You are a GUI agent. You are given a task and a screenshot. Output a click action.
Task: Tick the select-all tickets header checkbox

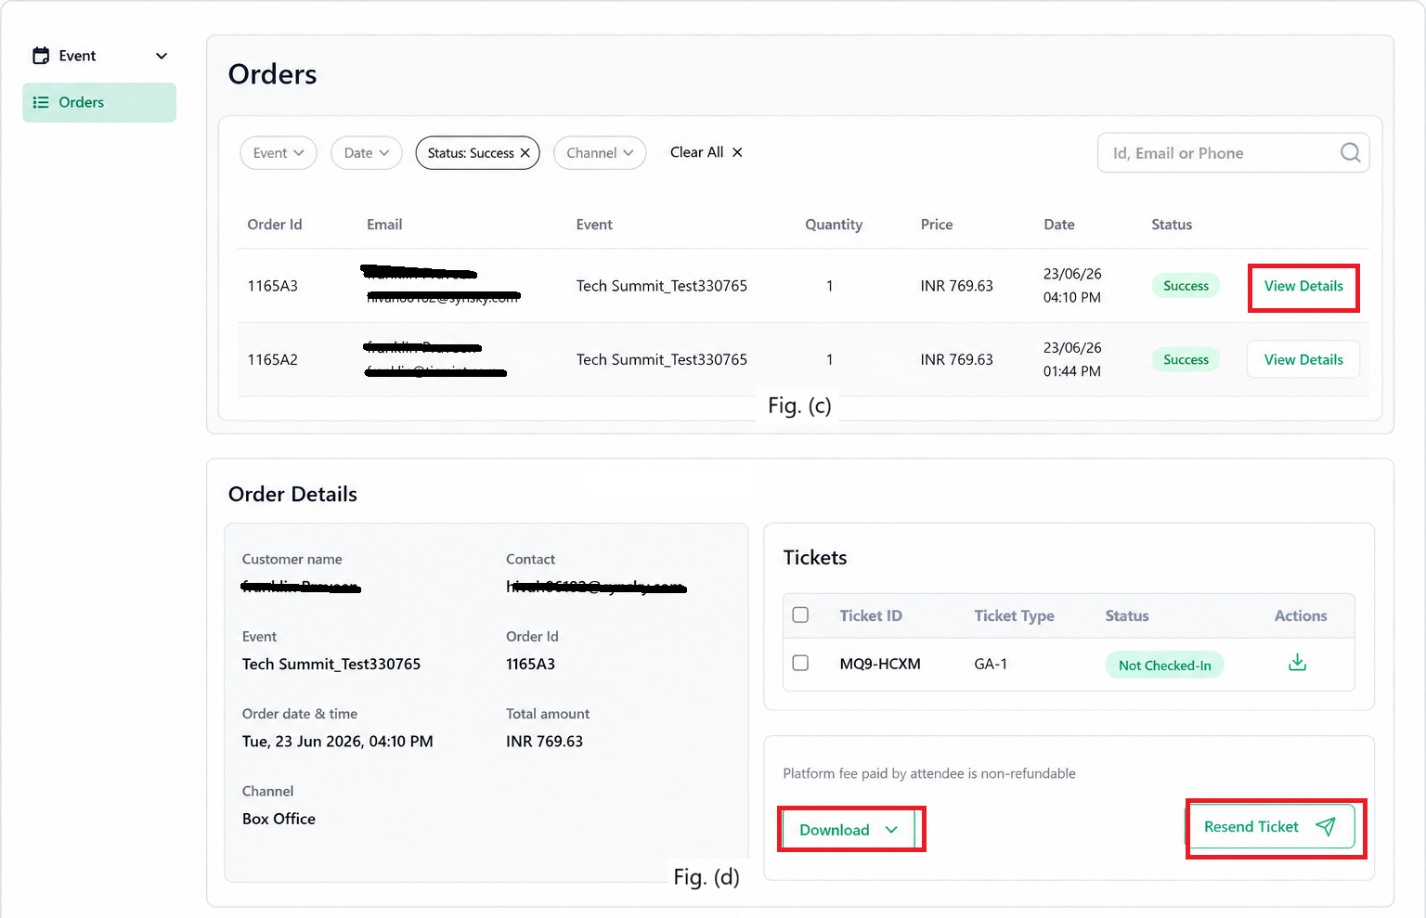(x=800, y=615)
